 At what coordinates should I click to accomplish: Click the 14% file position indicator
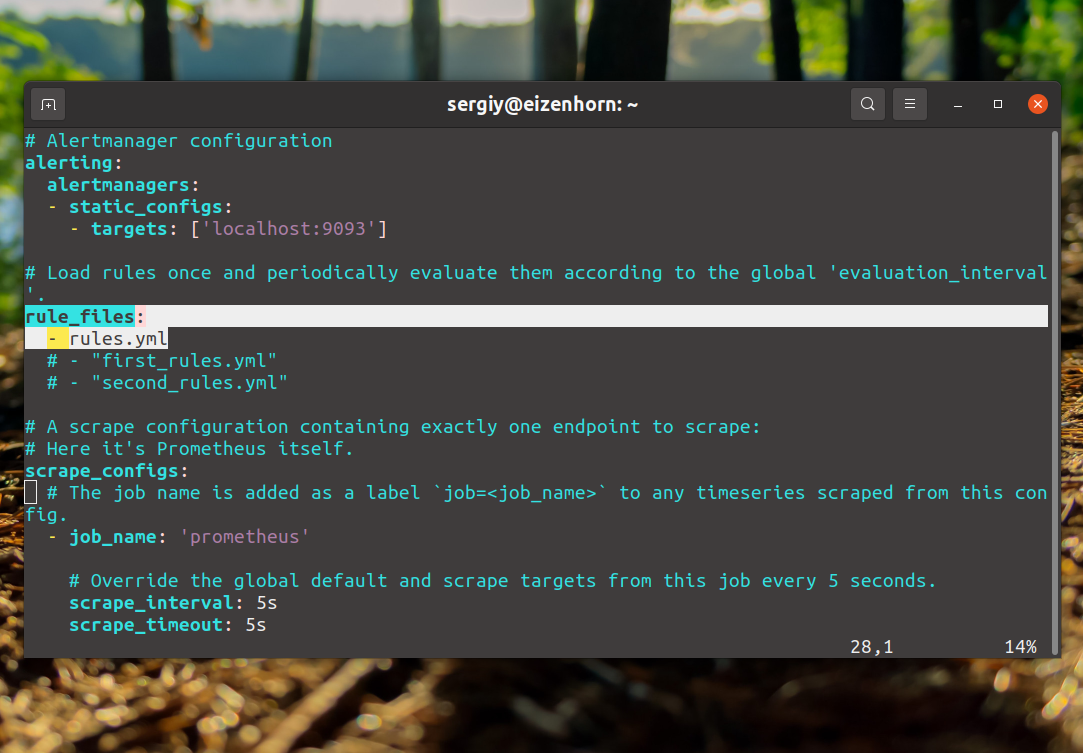1020,647
